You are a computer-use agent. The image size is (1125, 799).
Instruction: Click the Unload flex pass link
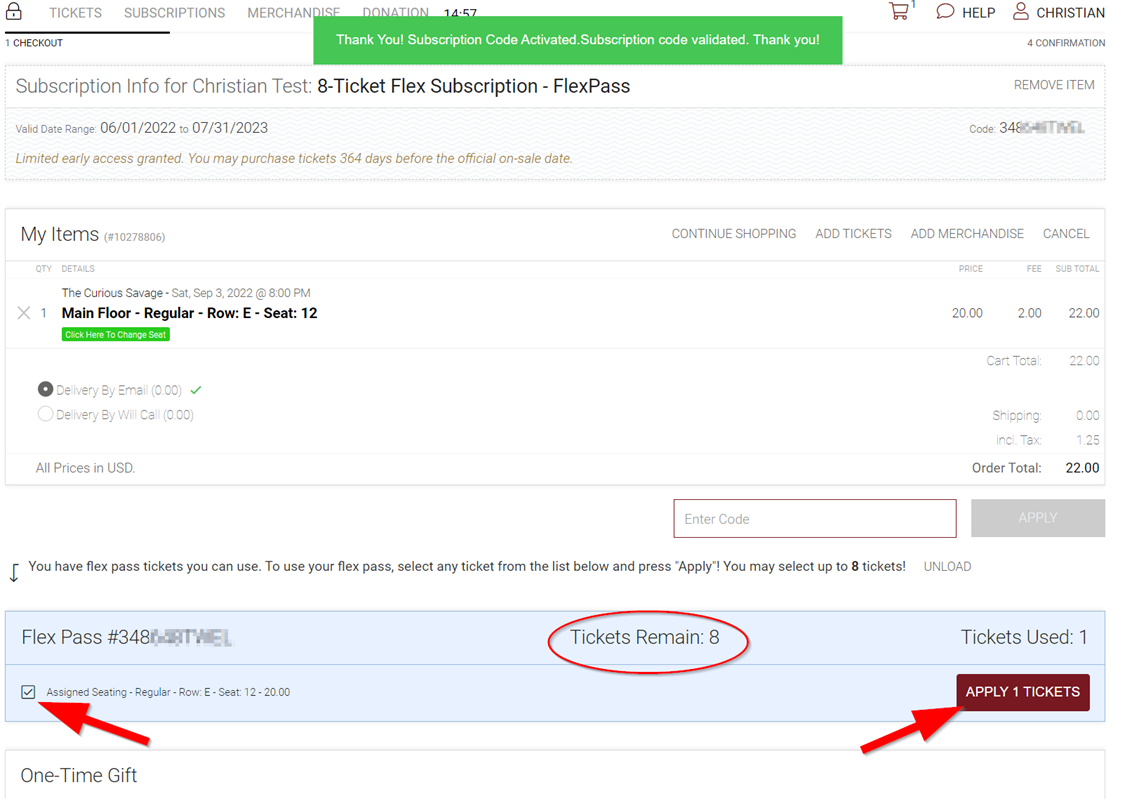pos(947,567)
